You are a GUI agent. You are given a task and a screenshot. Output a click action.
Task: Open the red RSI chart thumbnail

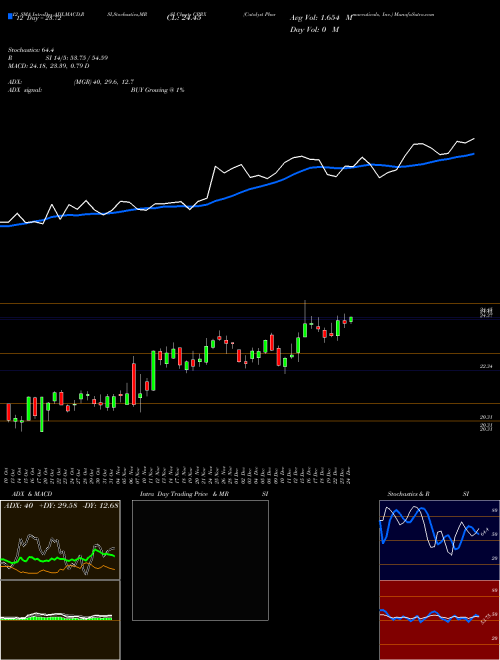pyautogui.click(x=439, y=620)
